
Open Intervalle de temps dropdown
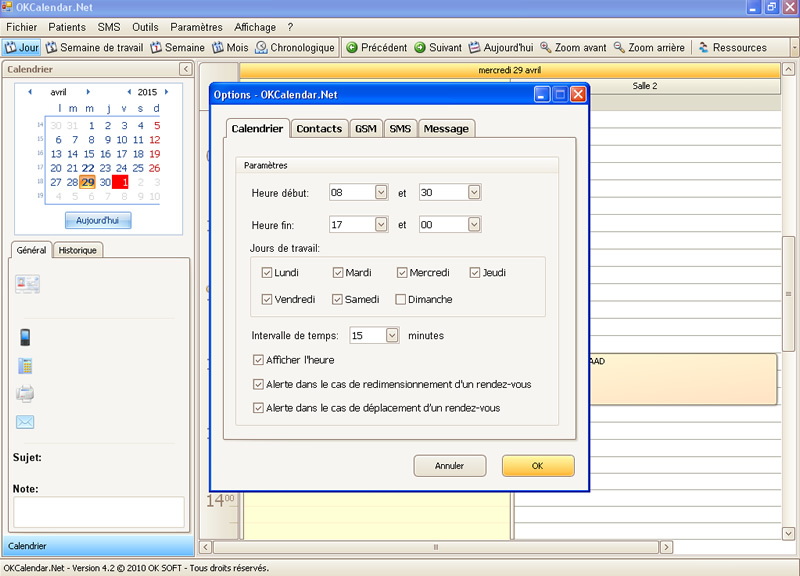point(392,335)
